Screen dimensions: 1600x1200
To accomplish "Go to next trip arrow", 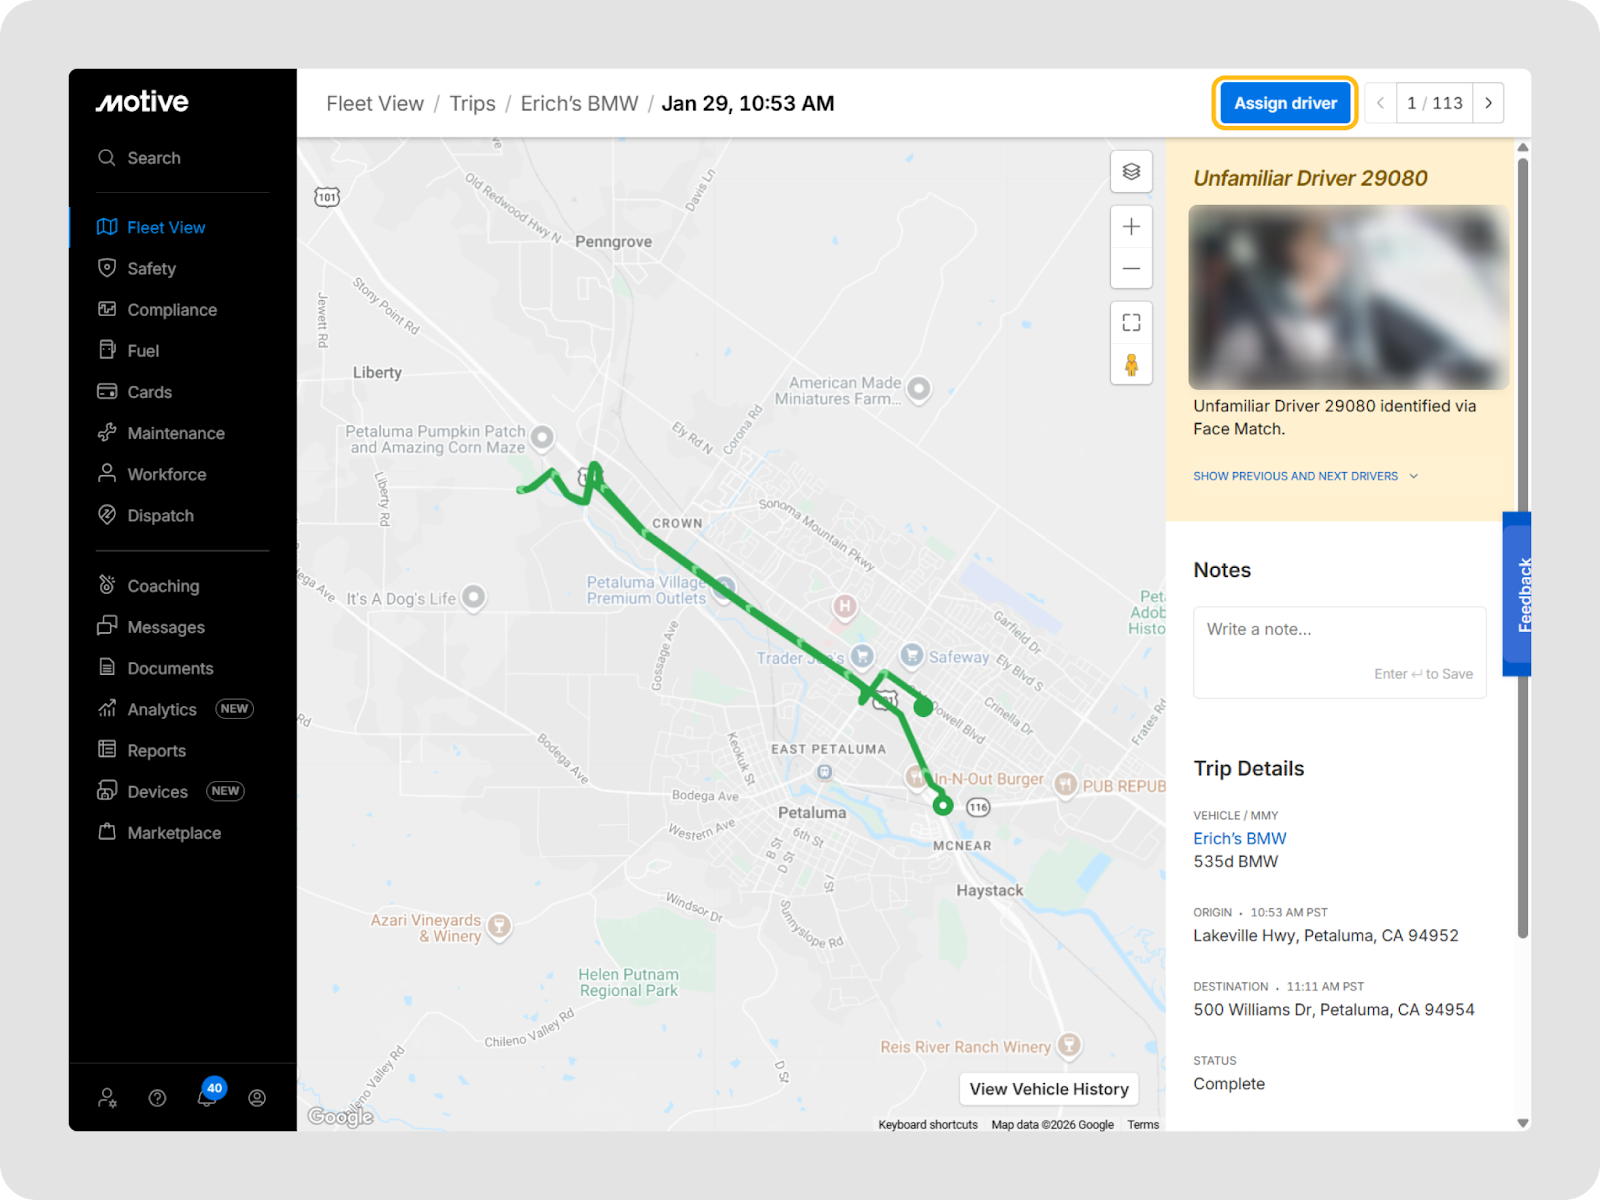I will click(1488, 103).
